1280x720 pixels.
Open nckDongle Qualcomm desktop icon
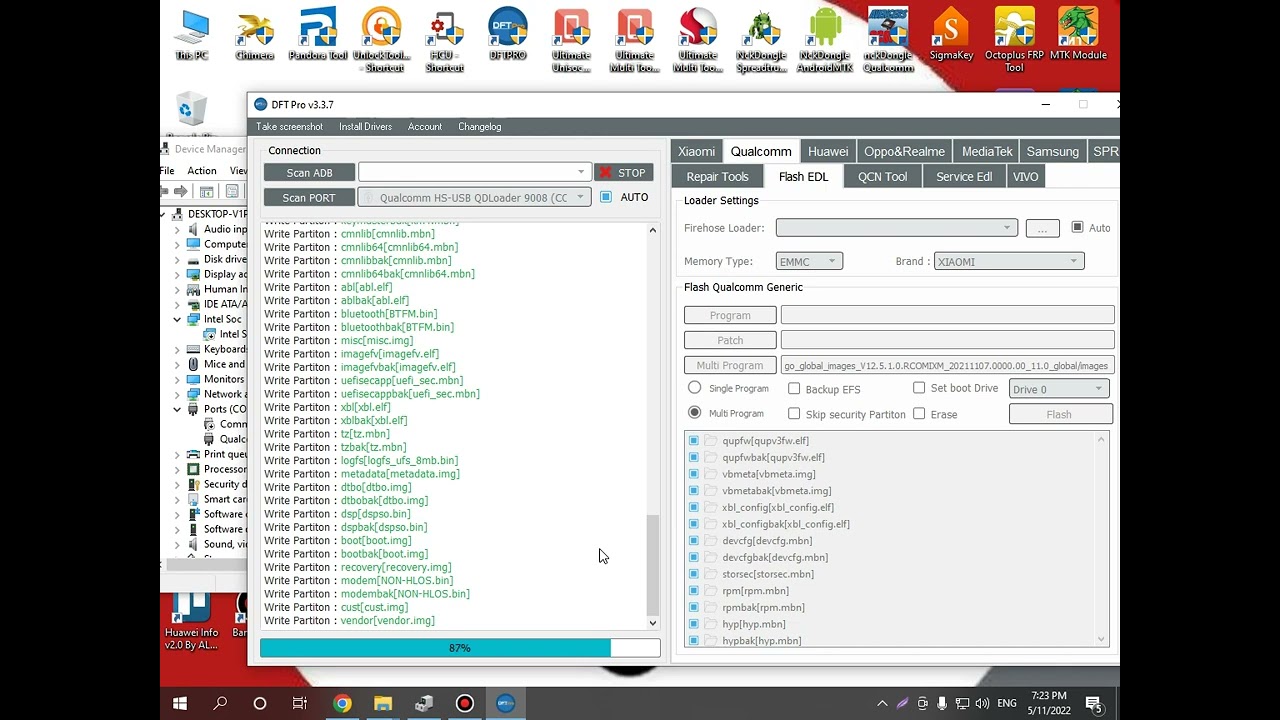coord(887,40)
